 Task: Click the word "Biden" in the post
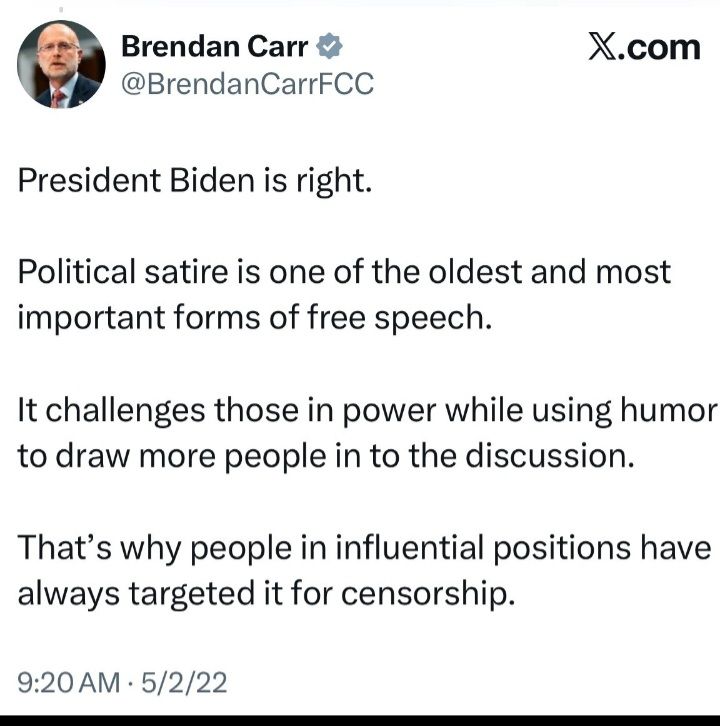[x=212, y=180]
